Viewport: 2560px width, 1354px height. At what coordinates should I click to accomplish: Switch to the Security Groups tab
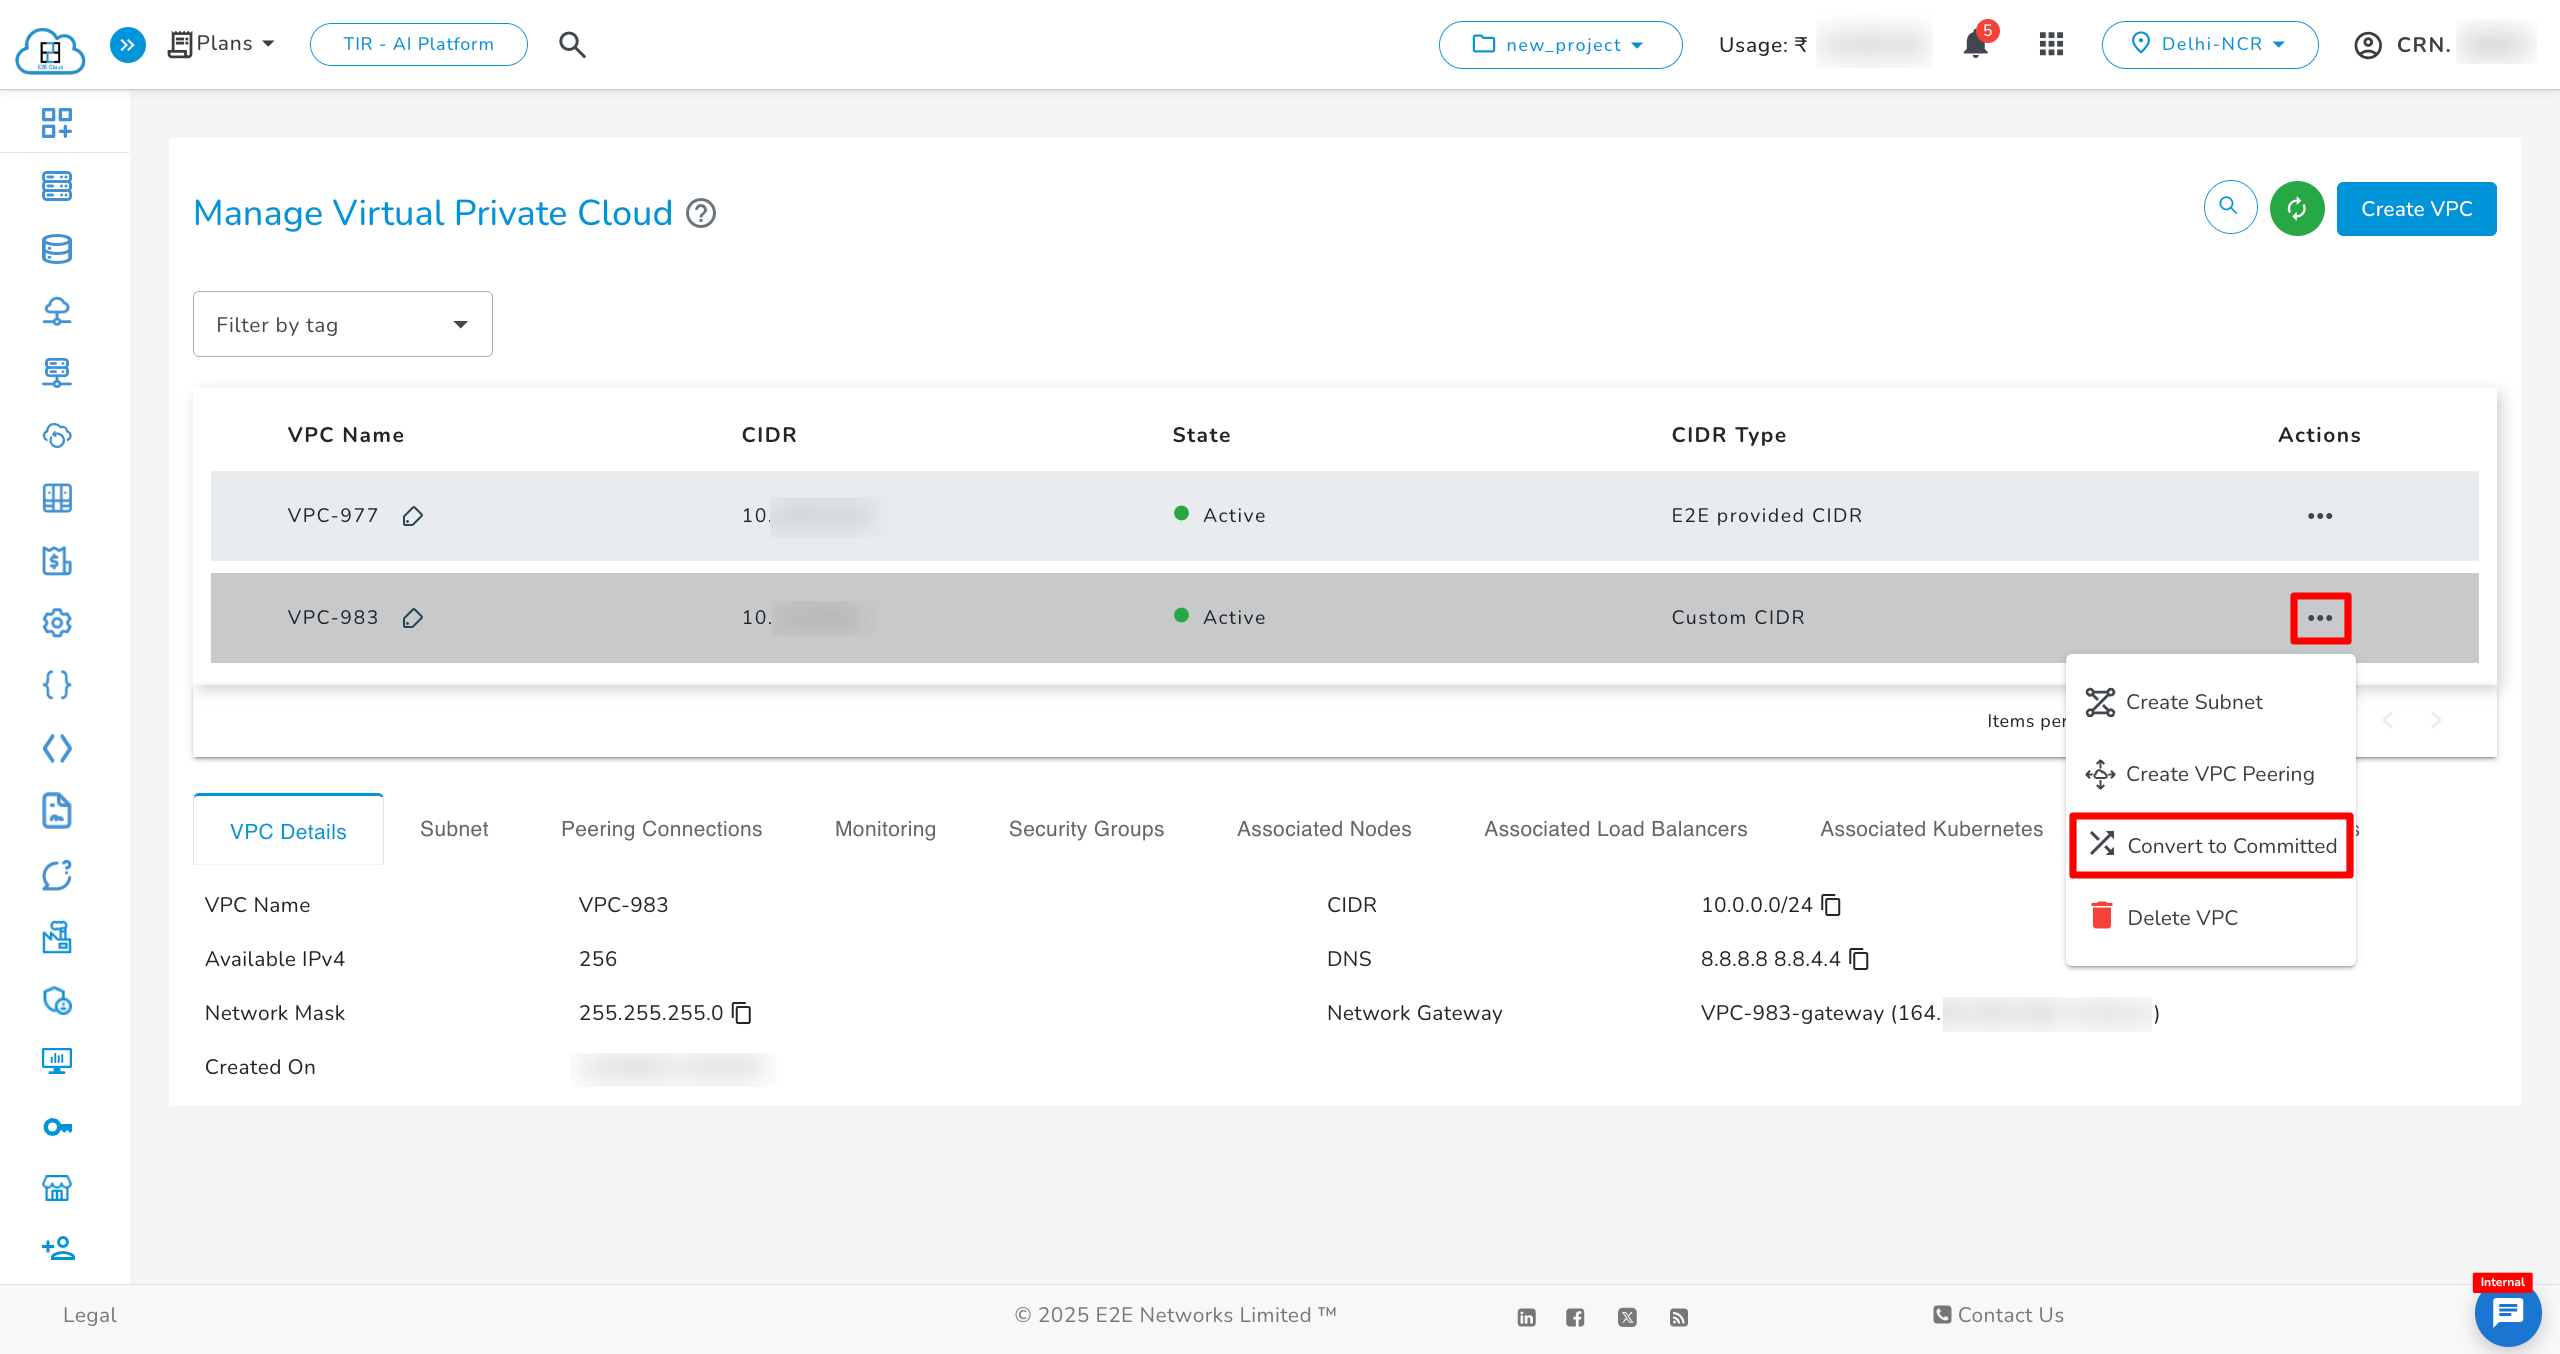coord(1086,829)
